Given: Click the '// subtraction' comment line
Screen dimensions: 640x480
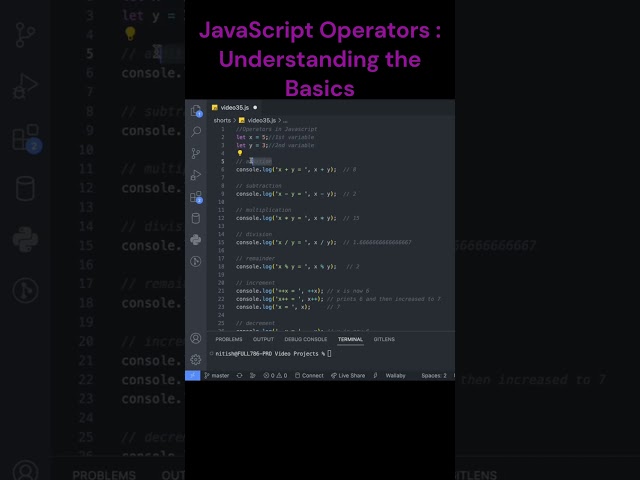Looking at the screenshot, I should [x=258, y=186].
